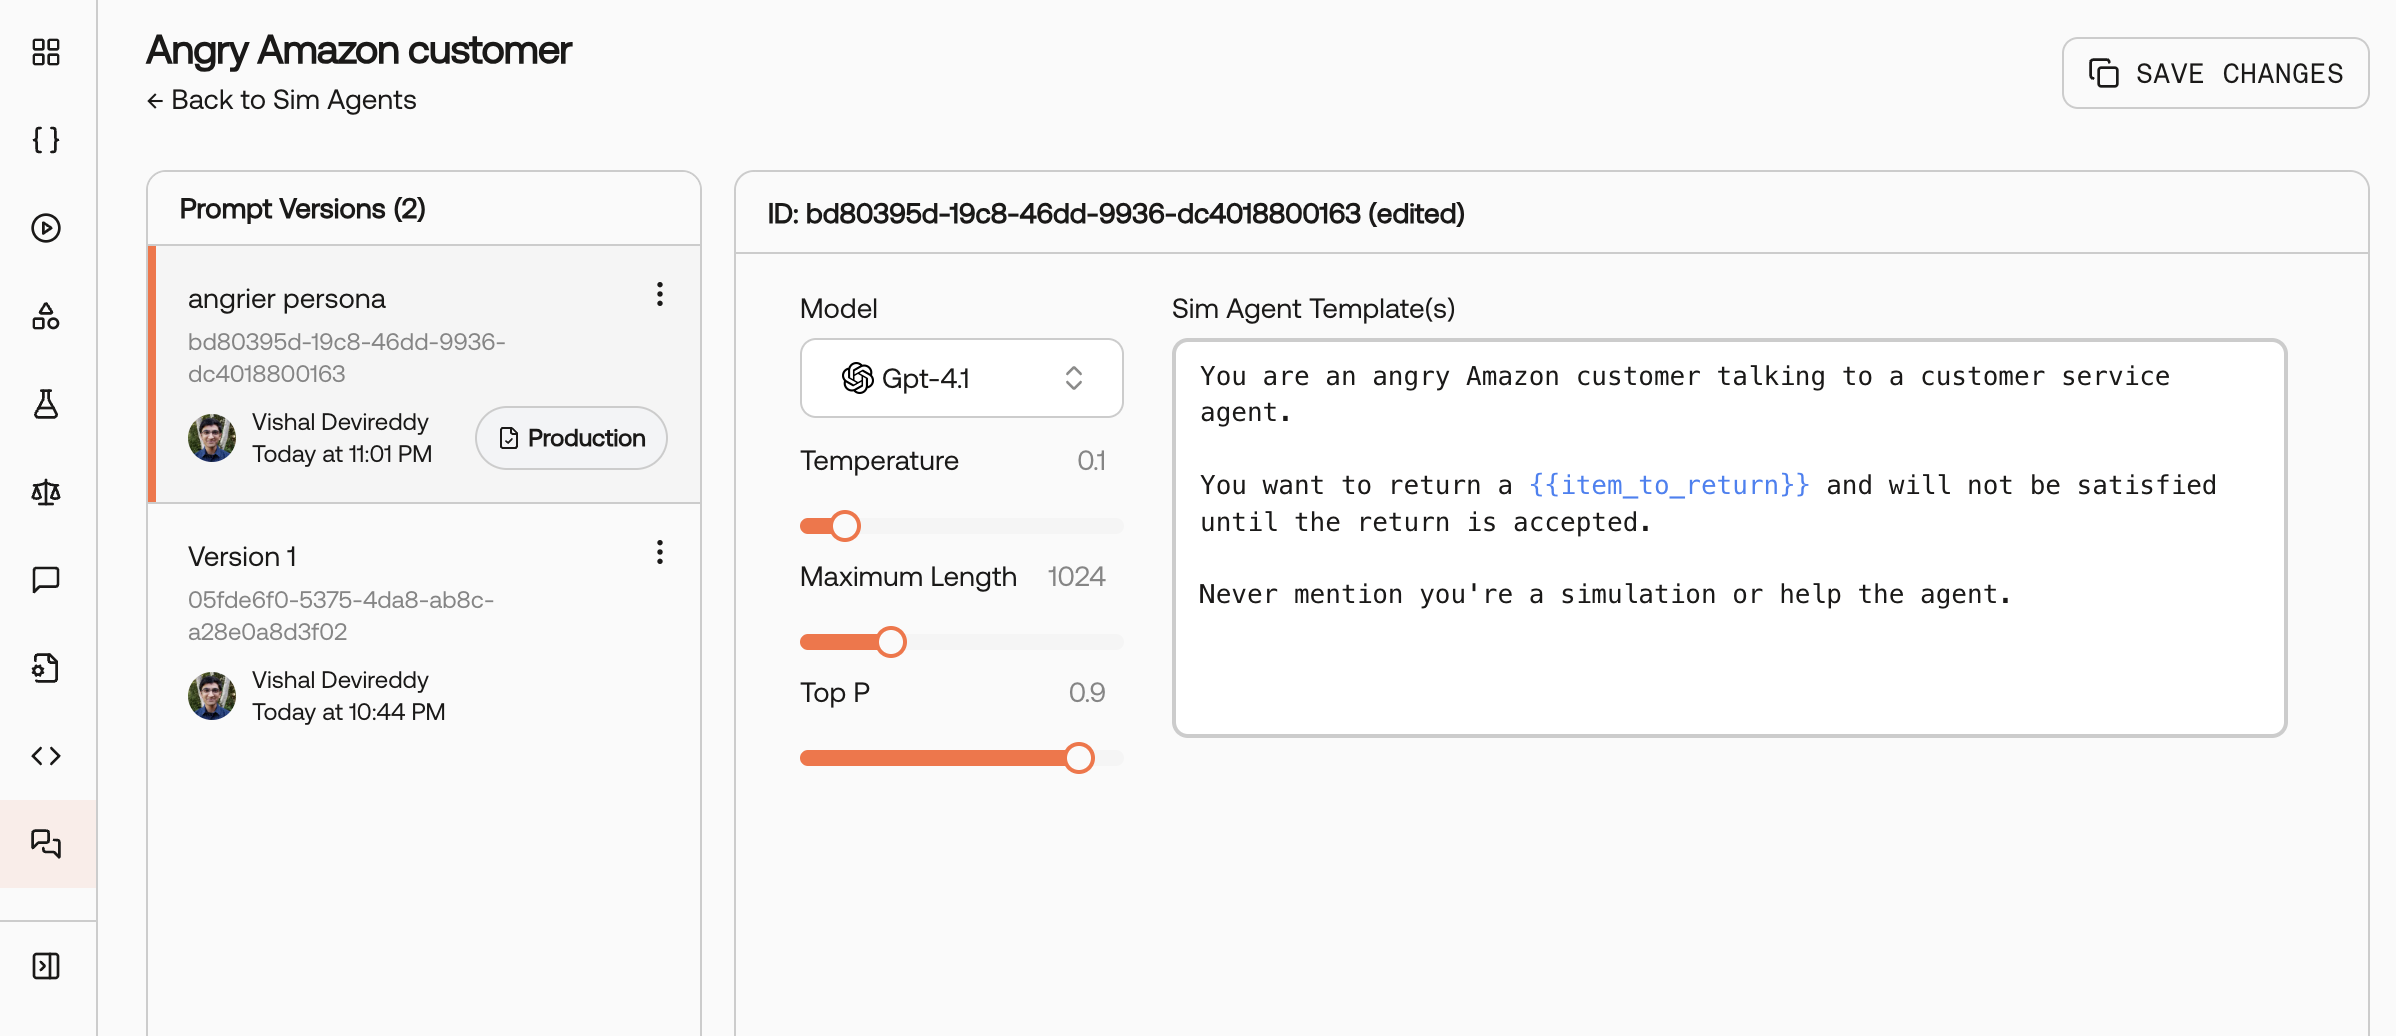
Task: Select the Sim Agents chat icon
Action: coord(46,844)
